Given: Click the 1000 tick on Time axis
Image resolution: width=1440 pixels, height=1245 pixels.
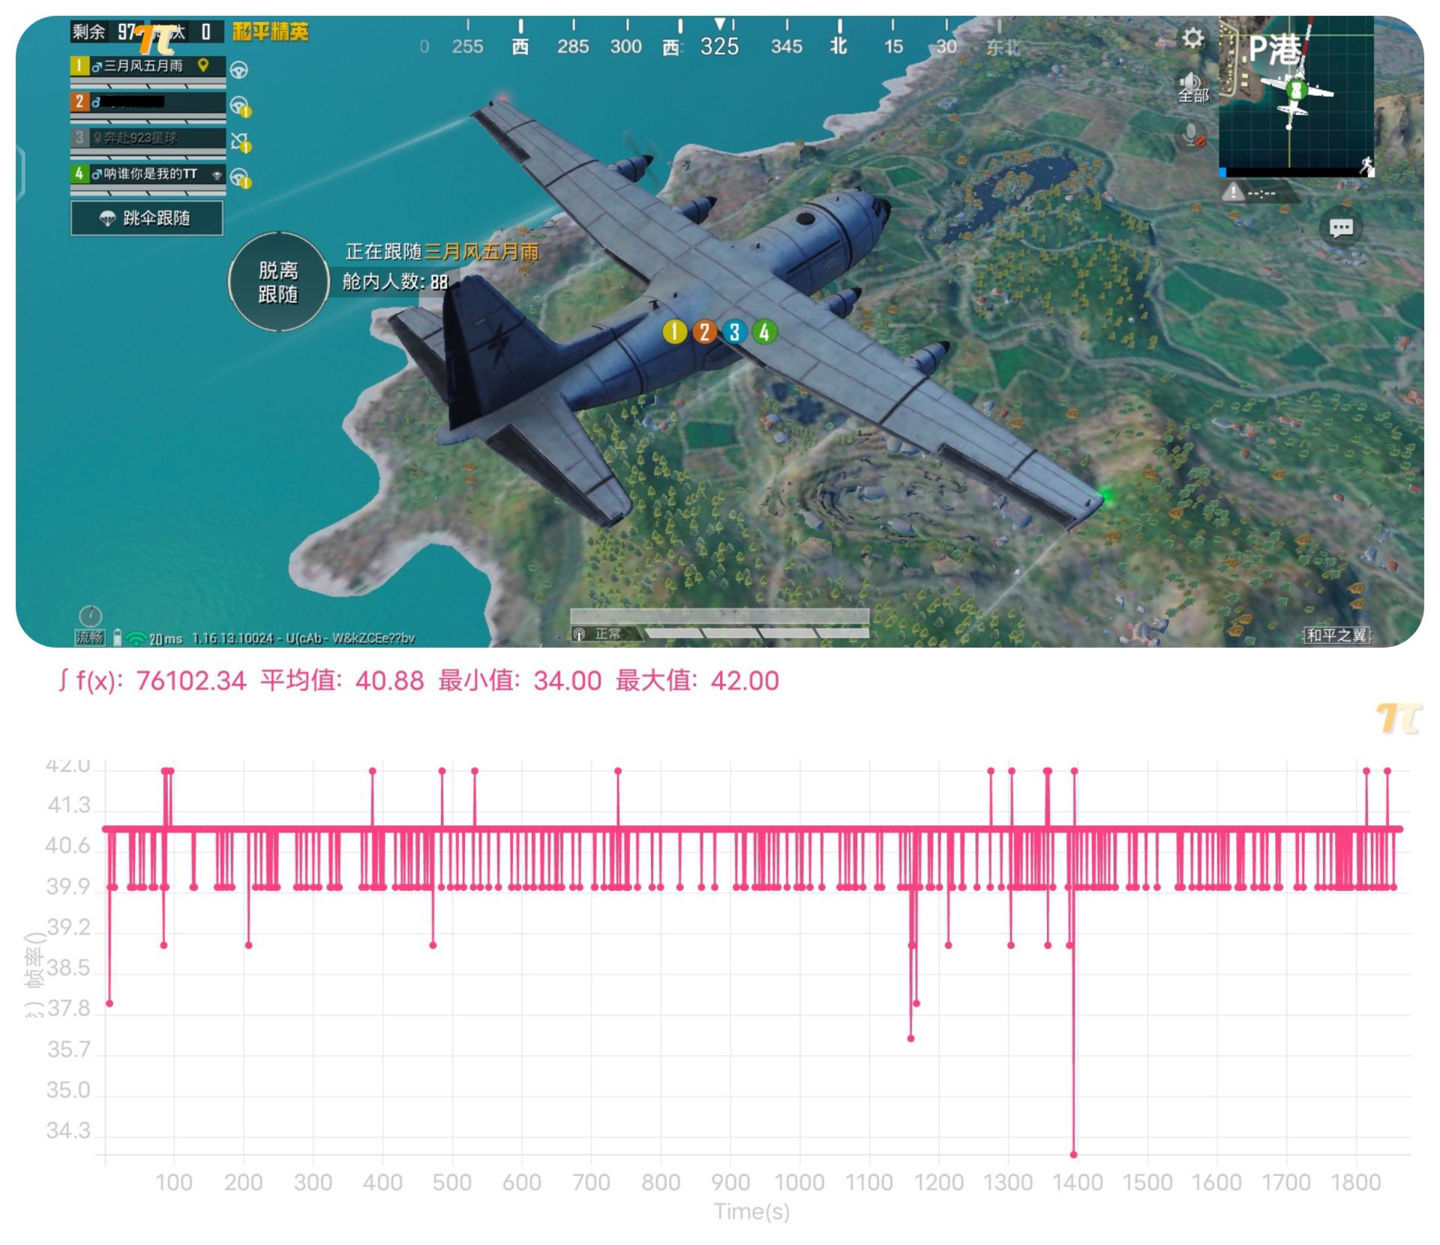Looking at the screenshot, I should coord(800,1182).
